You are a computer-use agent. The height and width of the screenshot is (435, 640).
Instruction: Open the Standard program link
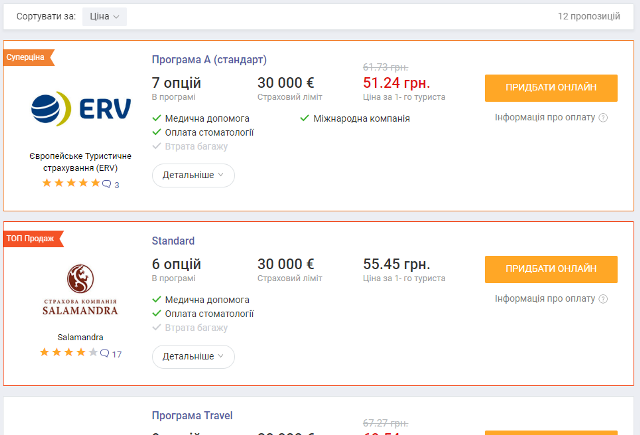tap(173, 241)
